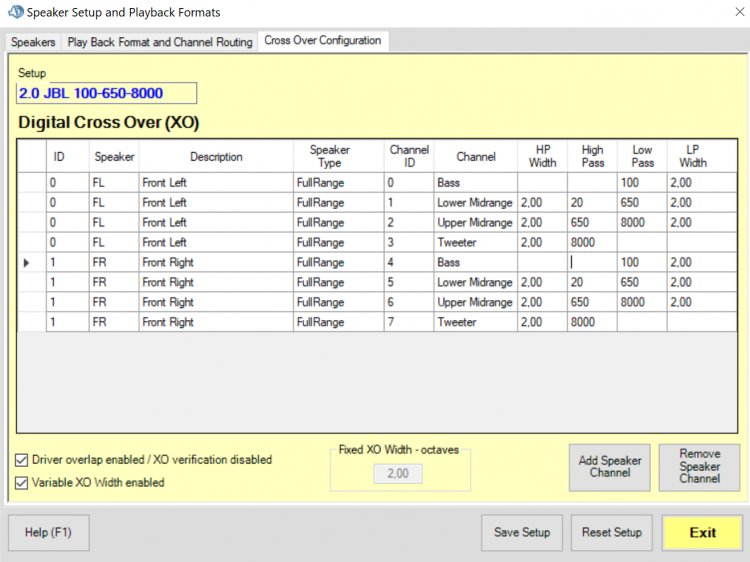Toggle Driver overlap enabled checkbox
Image resolution: width=750 pixels, height=562 pixels.
pyautogui.click(x=22, y=460)
